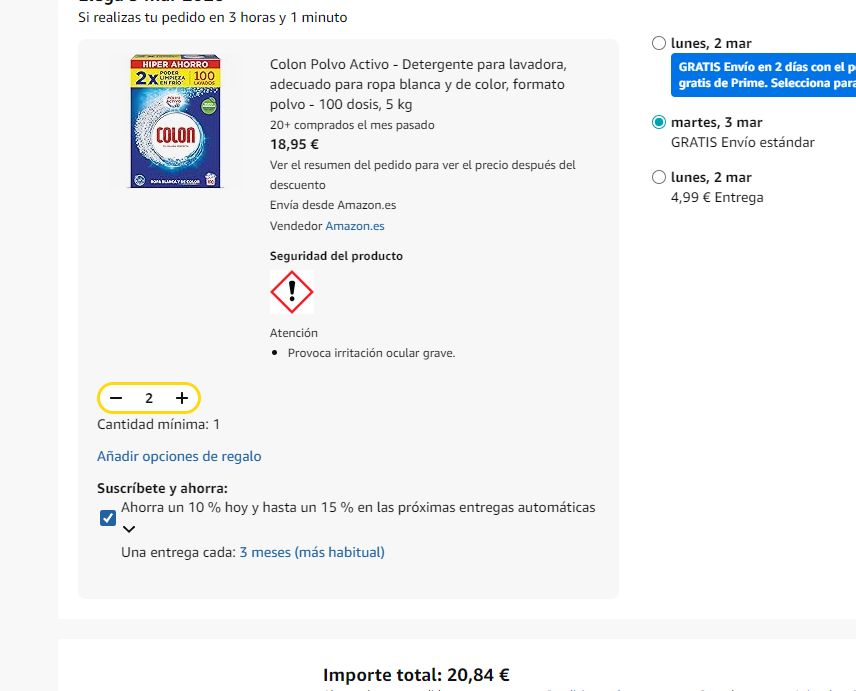856x691 pixels.
Task: Expand the subscription savings details chevron
Action: (128, 529)
